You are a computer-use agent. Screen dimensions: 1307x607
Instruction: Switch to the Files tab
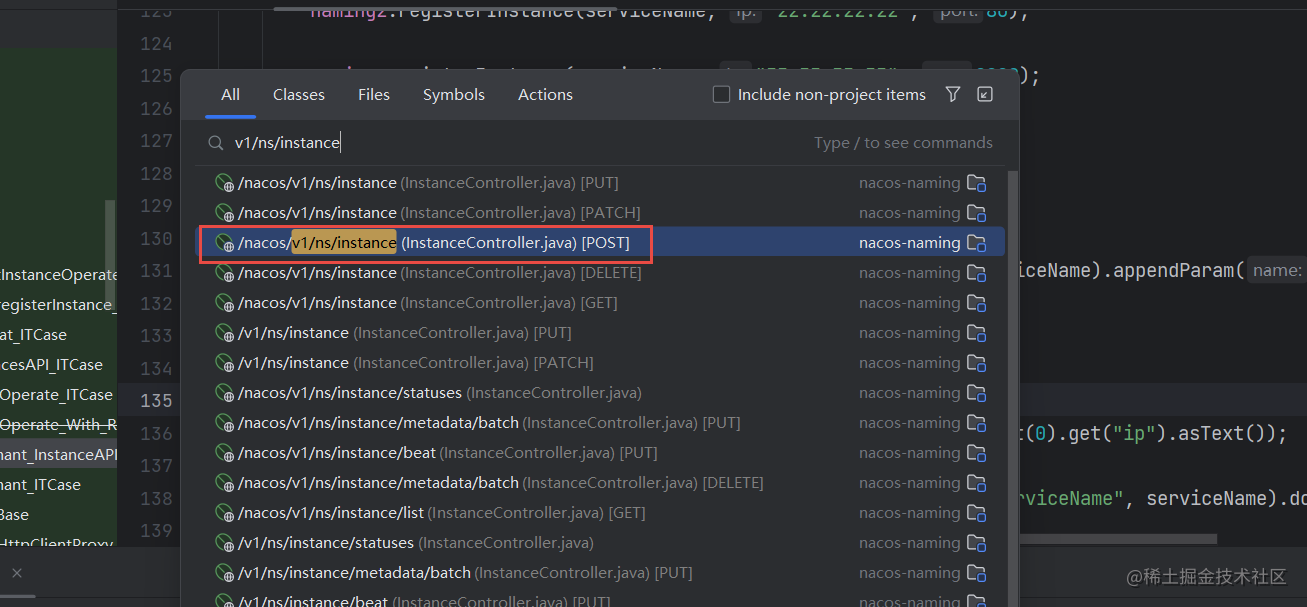pos(374,95)
